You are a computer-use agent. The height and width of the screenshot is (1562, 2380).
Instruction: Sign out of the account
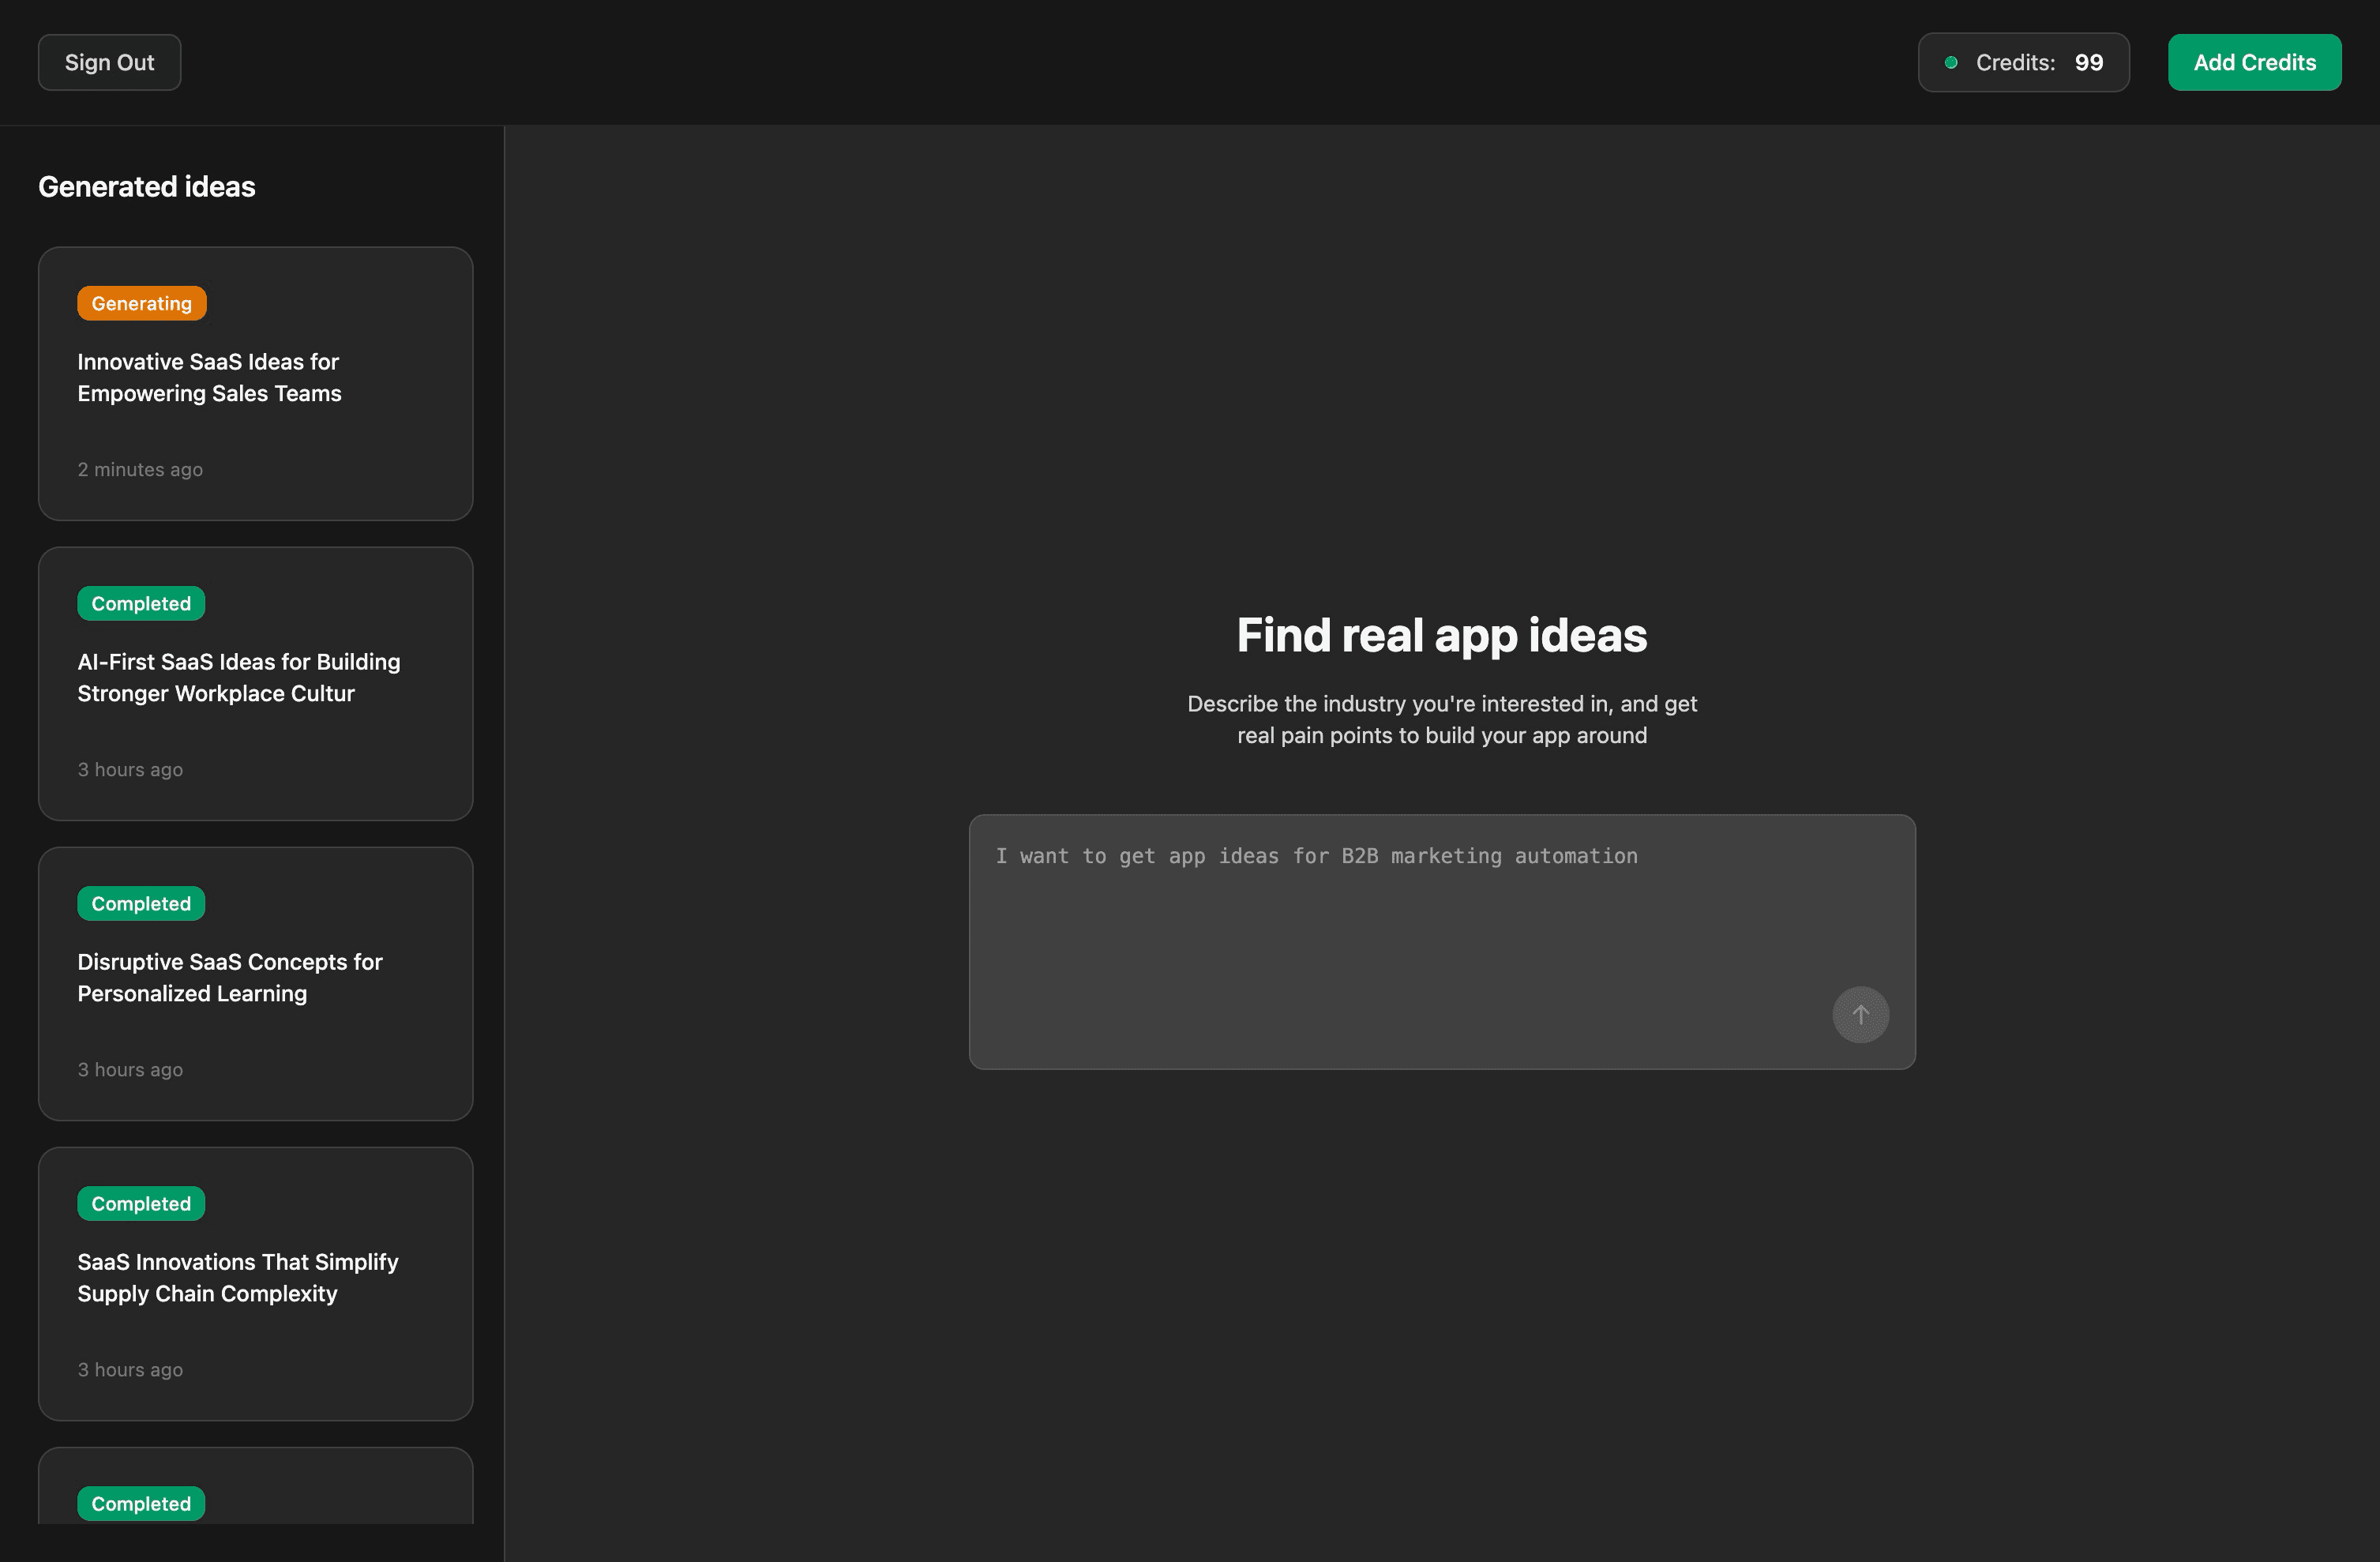pos(109,62)
